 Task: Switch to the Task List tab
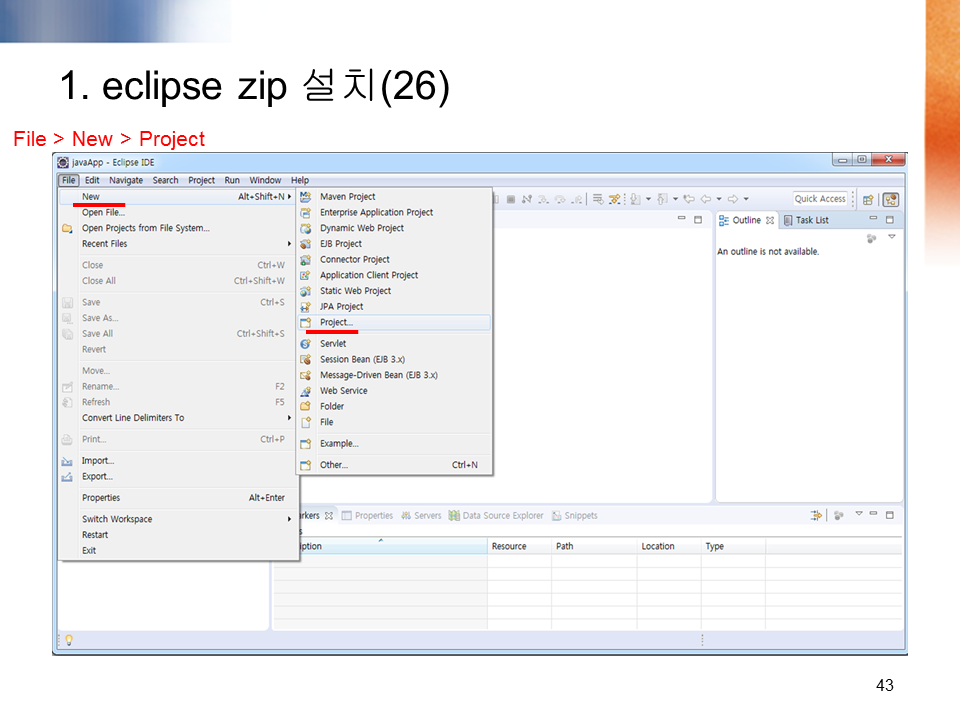point(806,220)
